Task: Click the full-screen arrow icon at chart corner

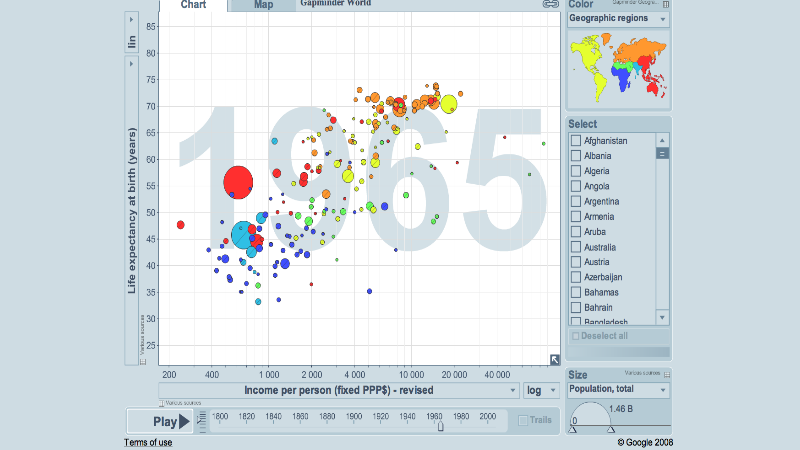Action: pos(554,360)
